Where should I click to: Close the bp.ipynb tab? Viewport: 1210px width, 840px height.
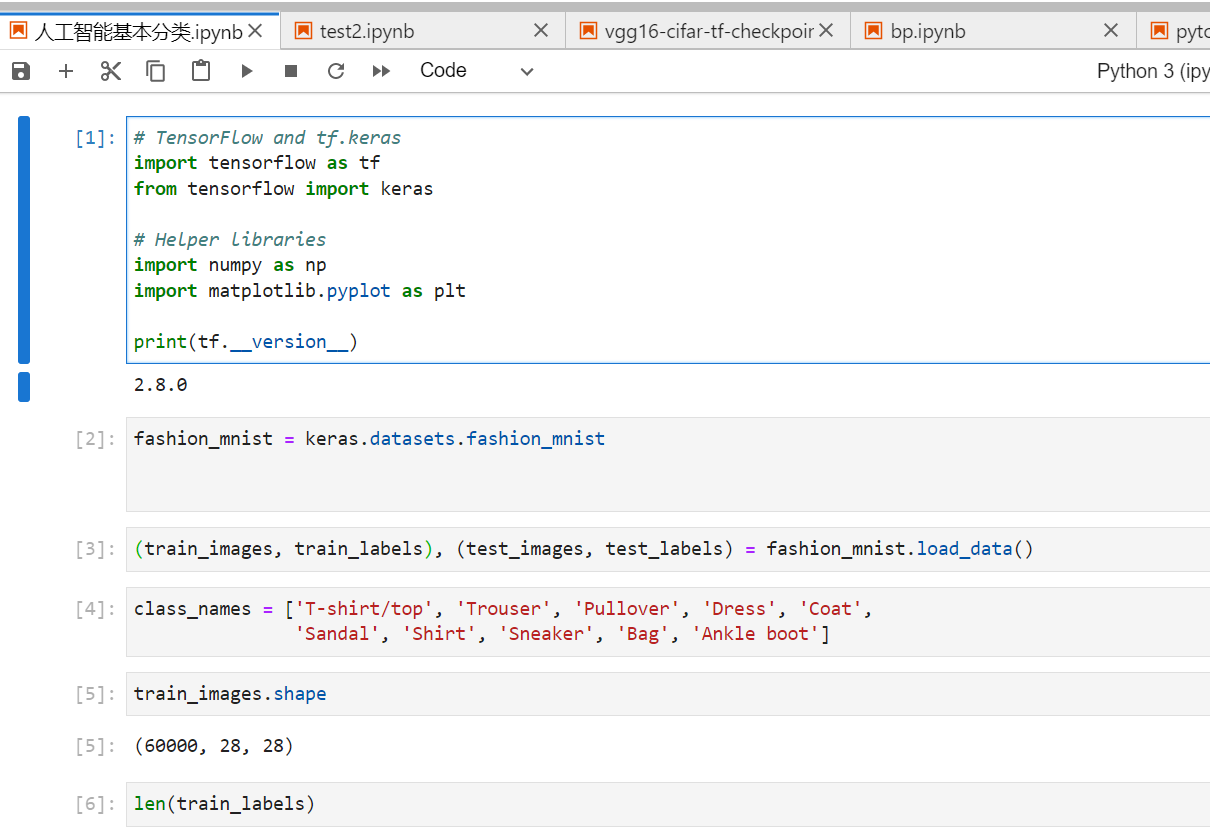click(1111, 31)
